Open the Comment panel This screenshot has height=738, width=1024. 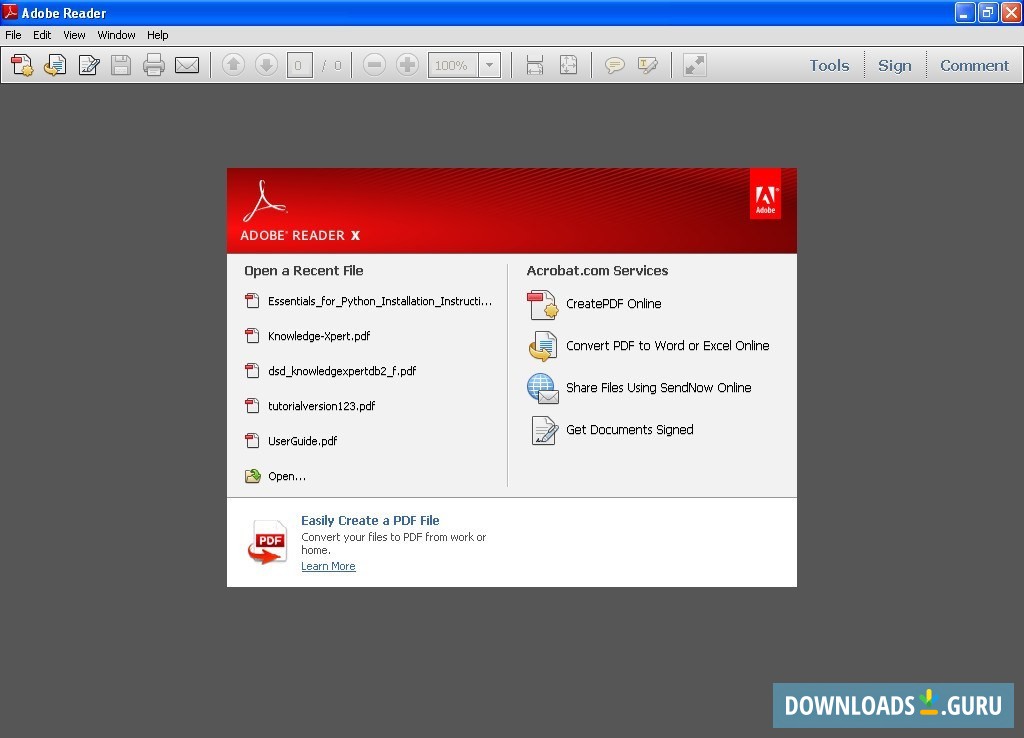(974, 64)
